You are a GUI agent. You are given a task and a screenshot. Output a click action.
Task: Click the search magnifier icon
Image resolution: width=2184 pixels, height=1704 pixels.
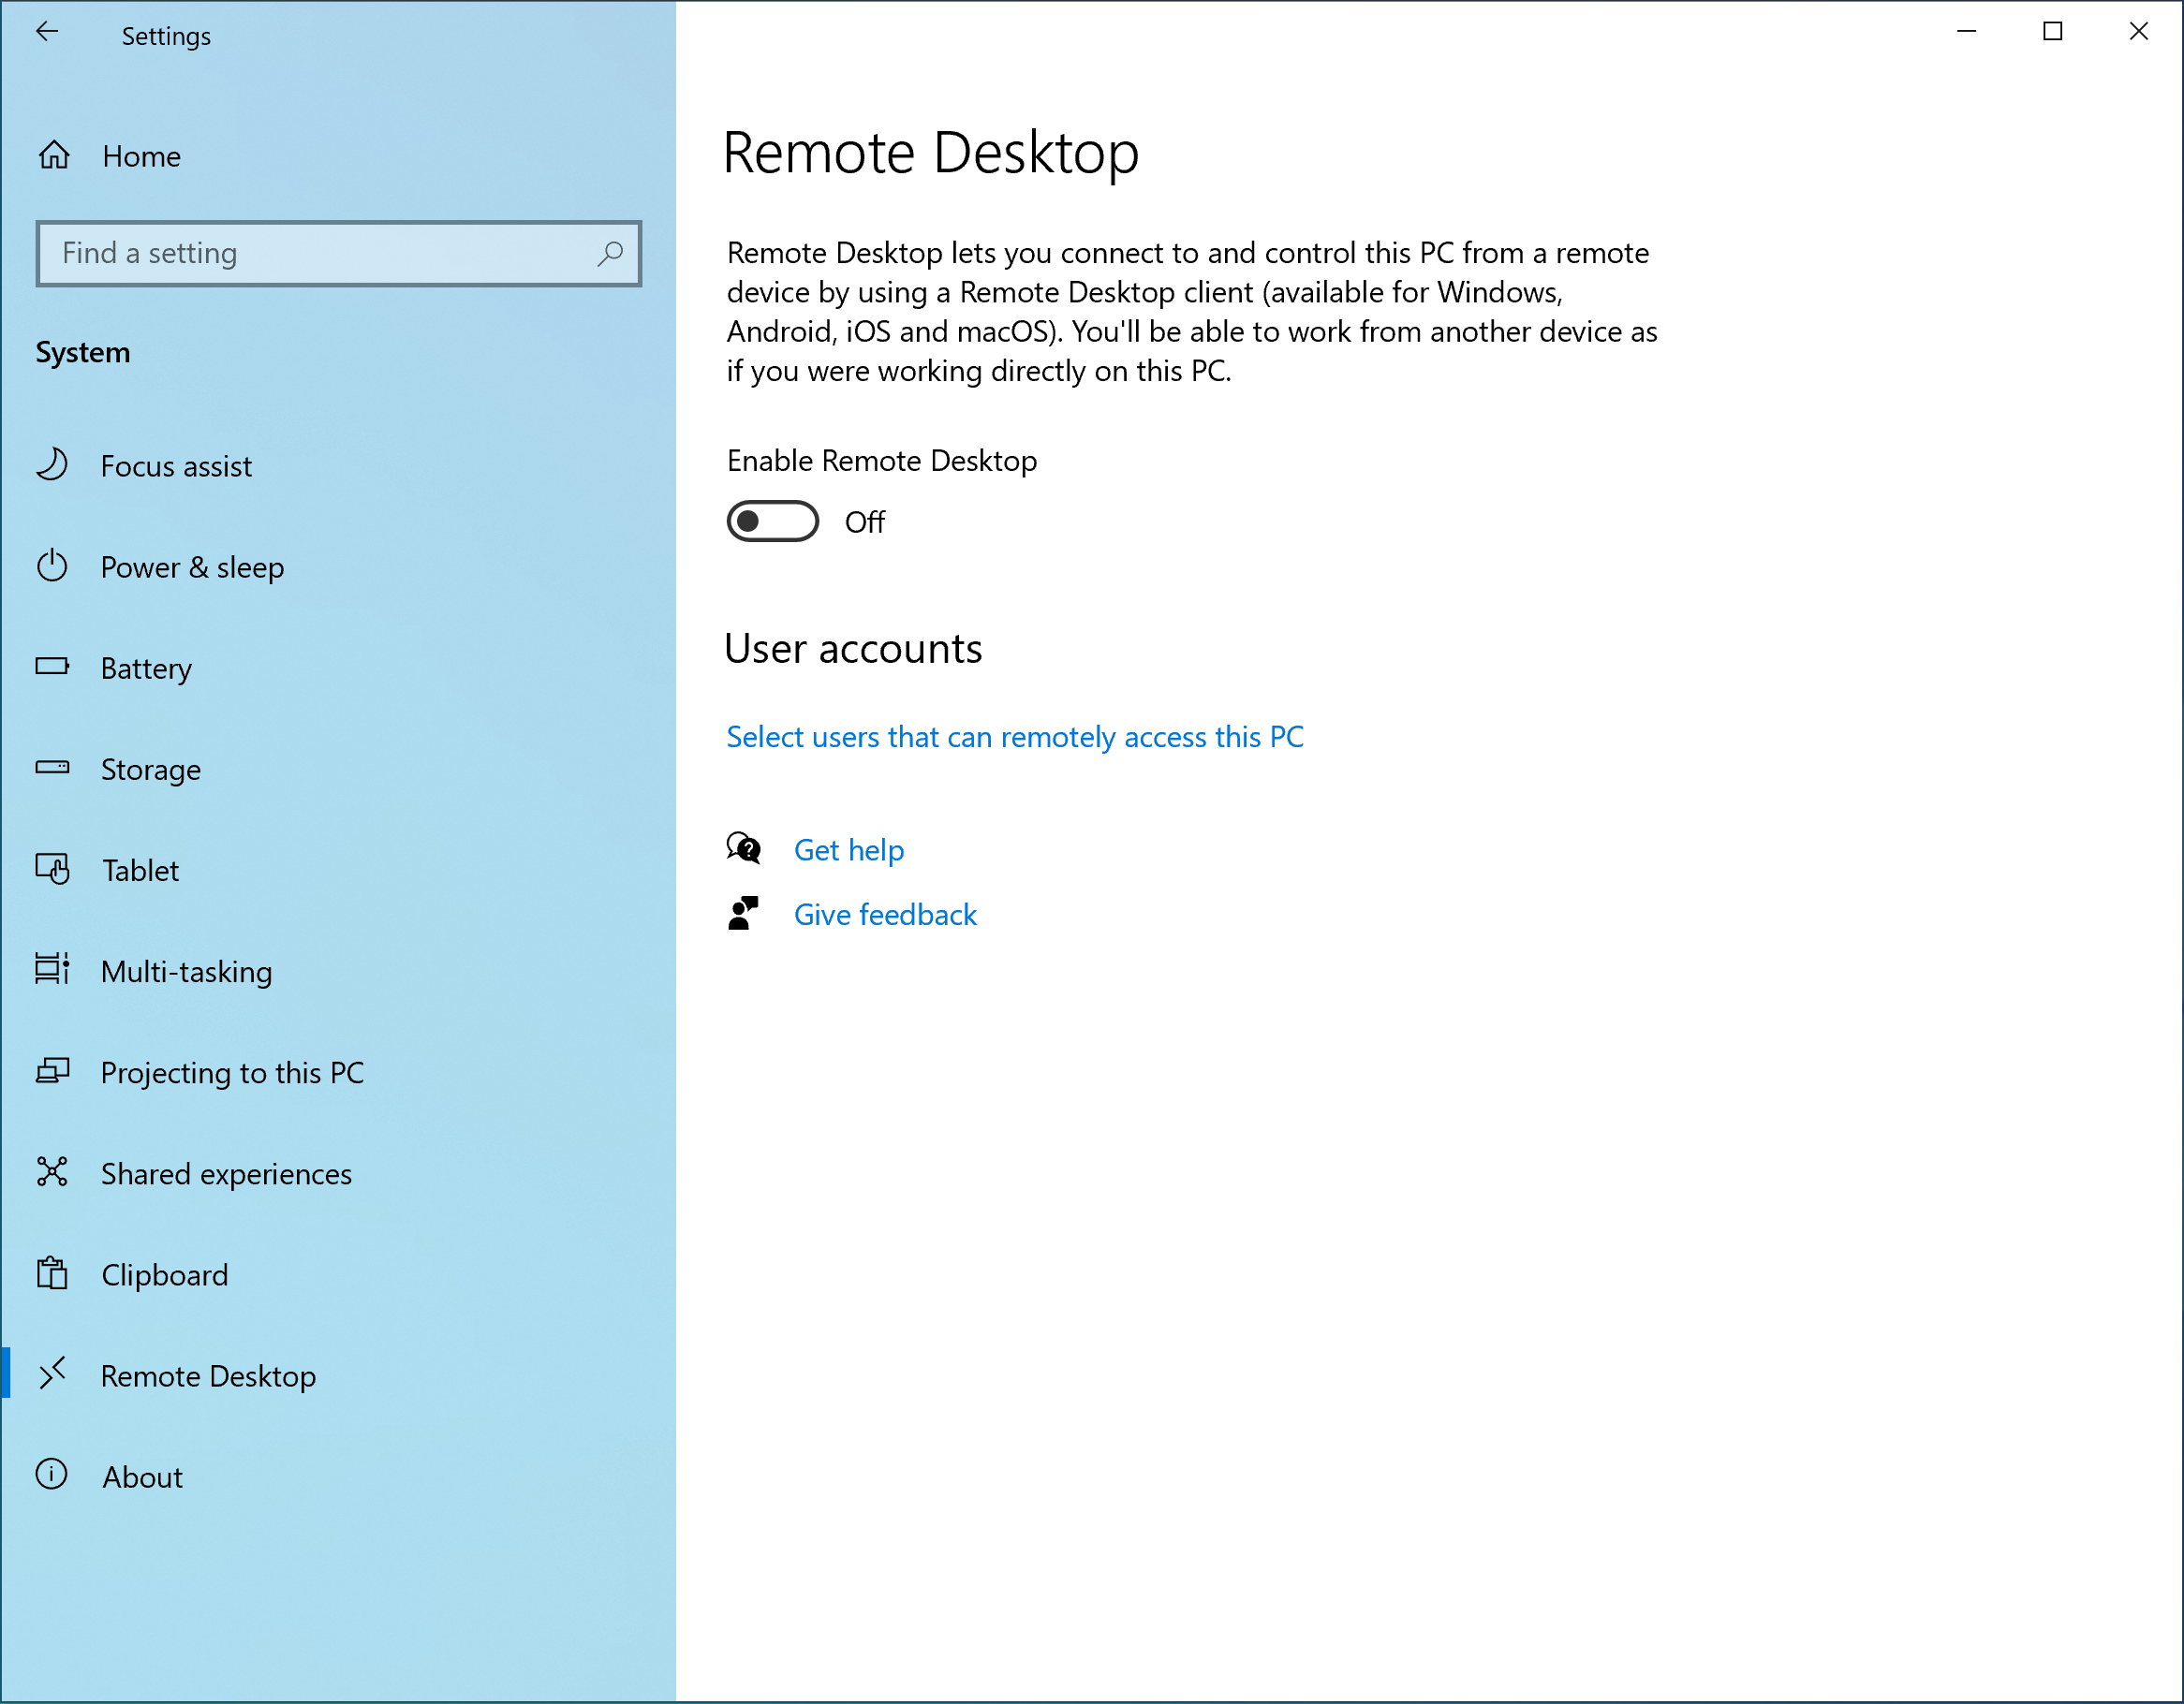609,254
